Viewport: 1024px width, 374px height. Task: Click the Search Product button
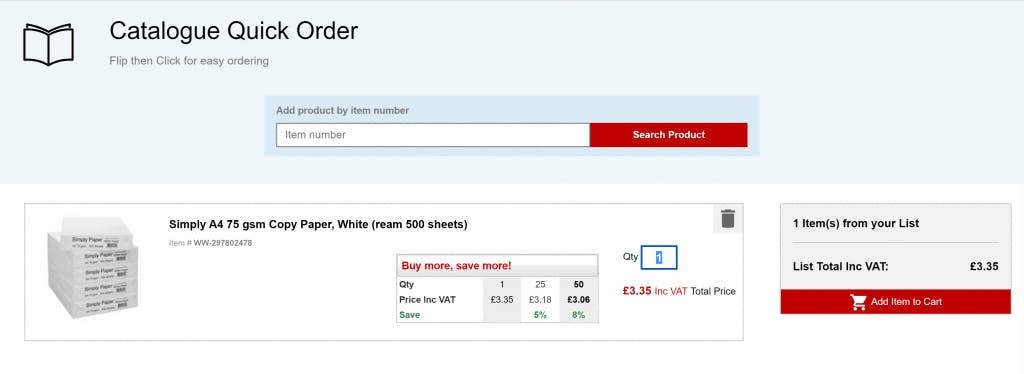[669, 134]
